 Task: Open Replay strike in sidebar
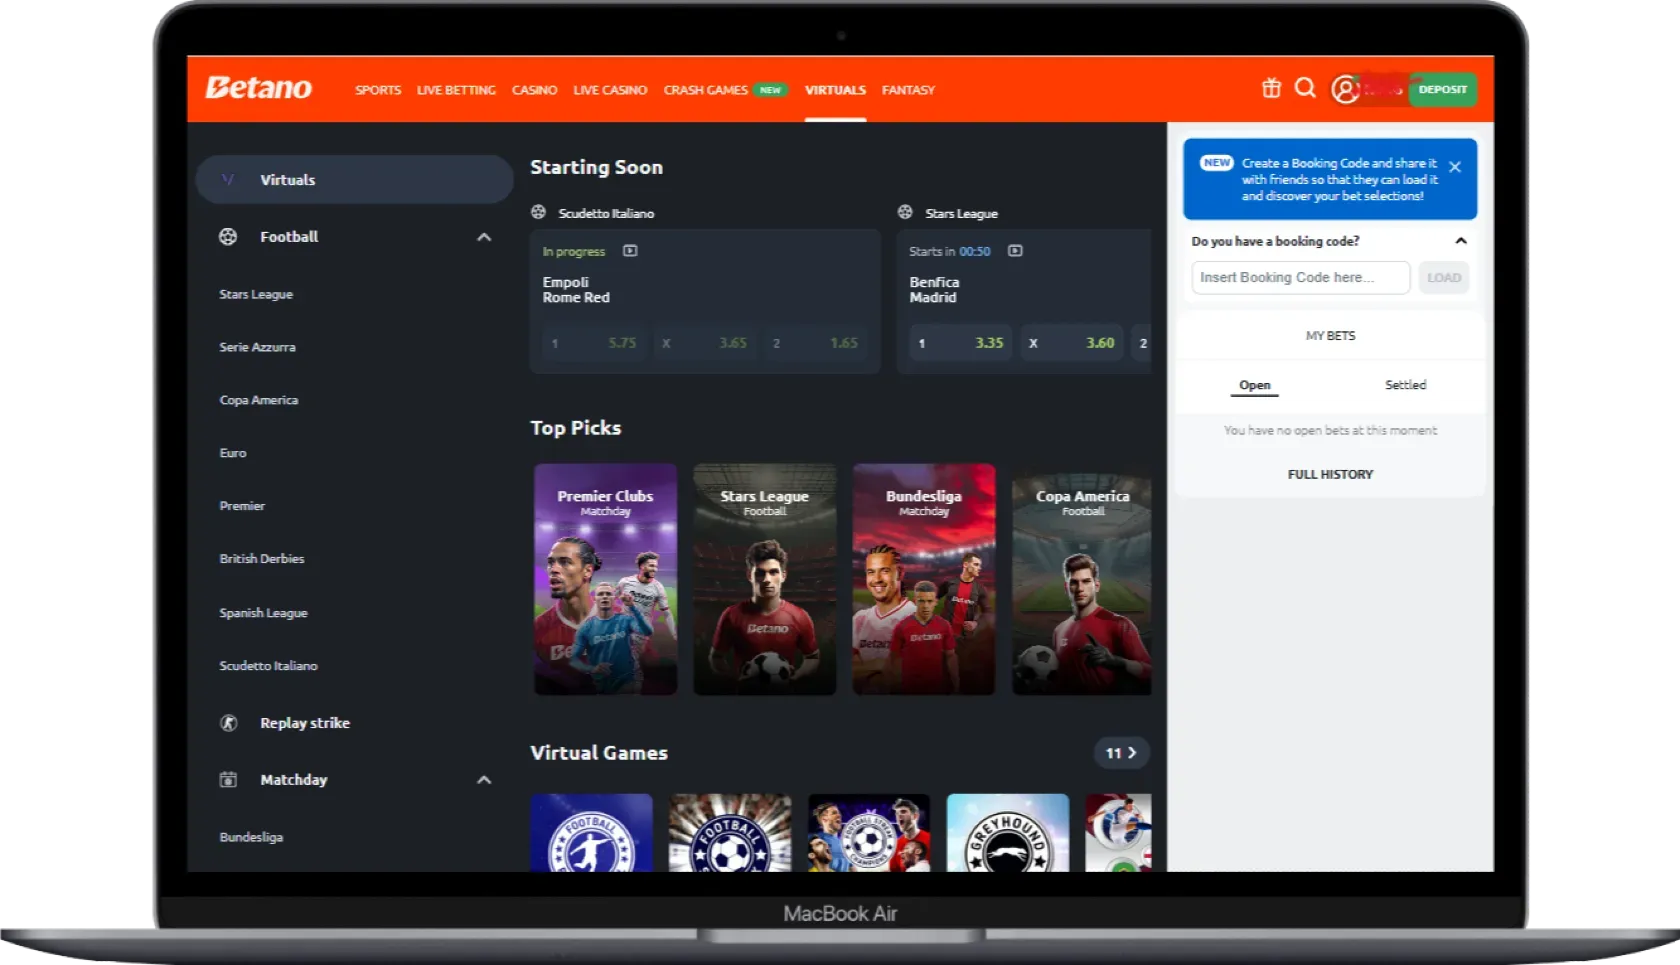point(304,723)
